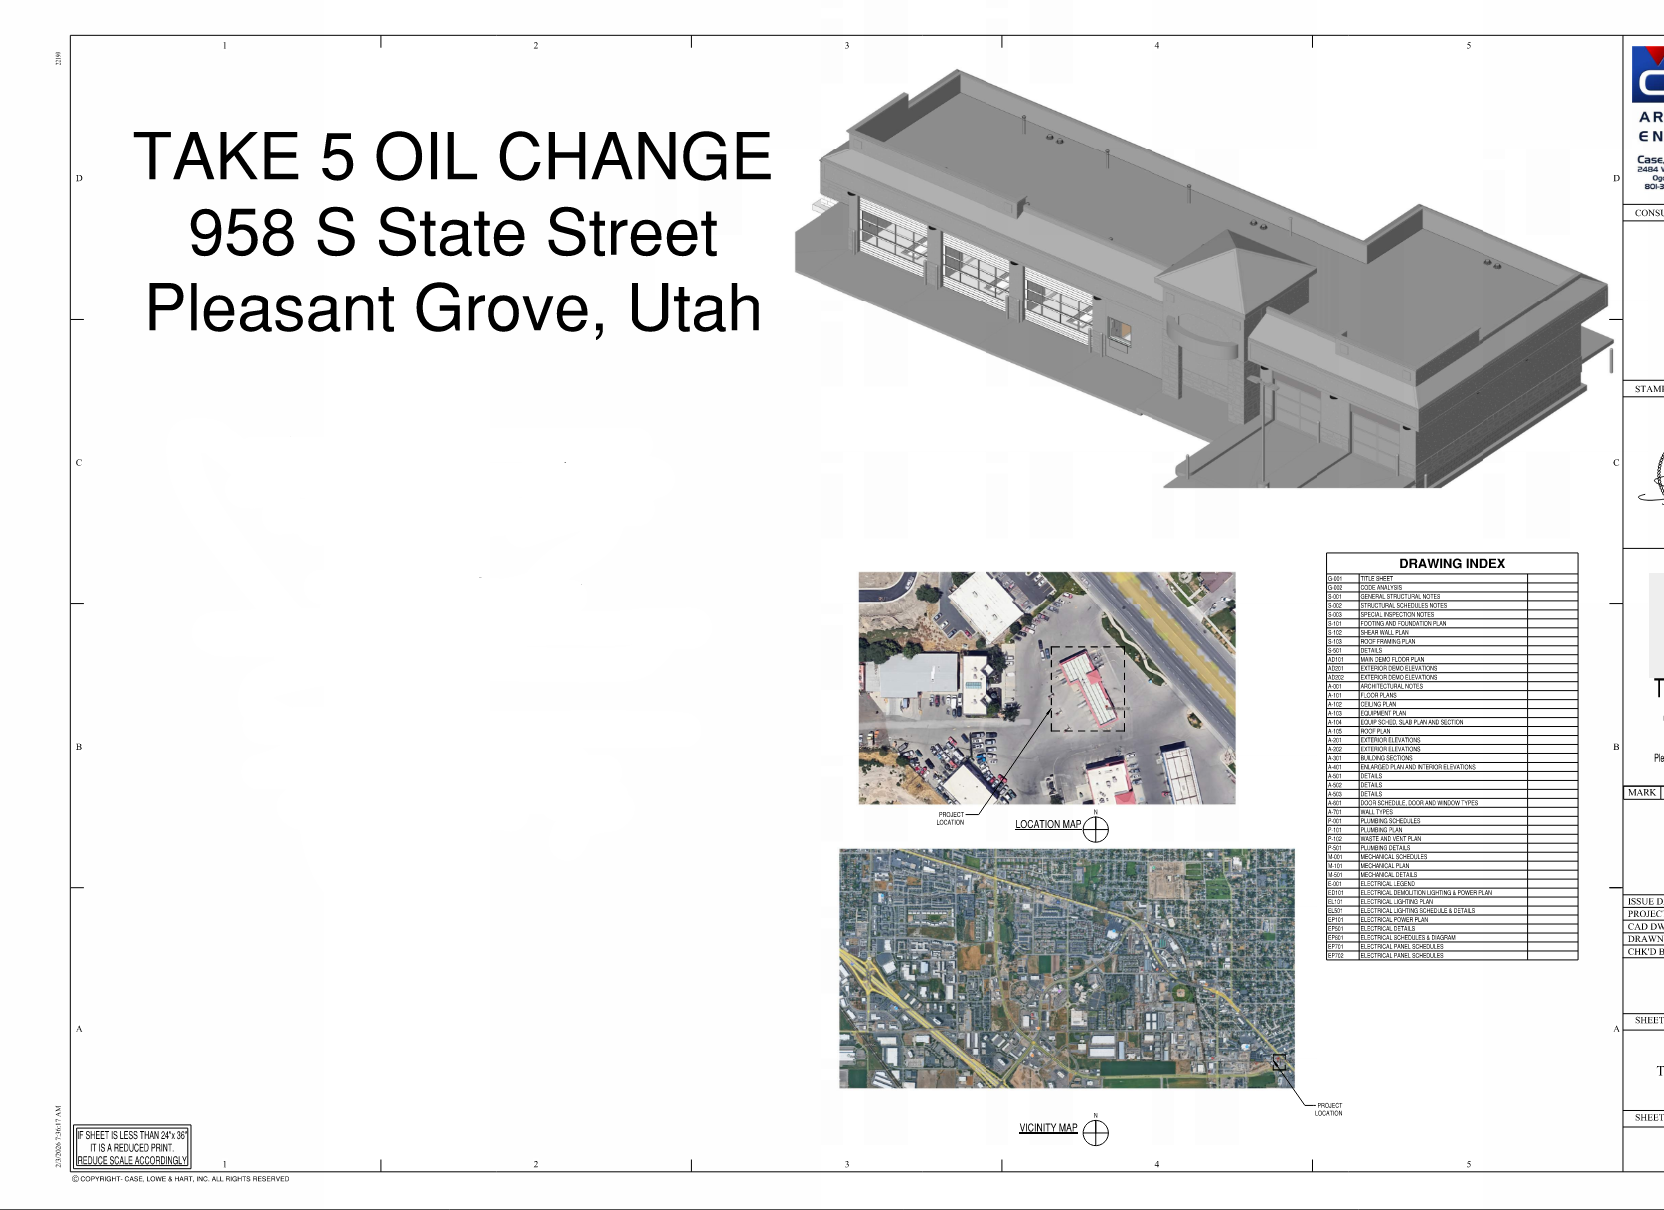Click 'PROJECT LOCATION' callout under the location map
This screenshot has width=1664, height=1210.
pyautogui.click(x=950, y=819)
